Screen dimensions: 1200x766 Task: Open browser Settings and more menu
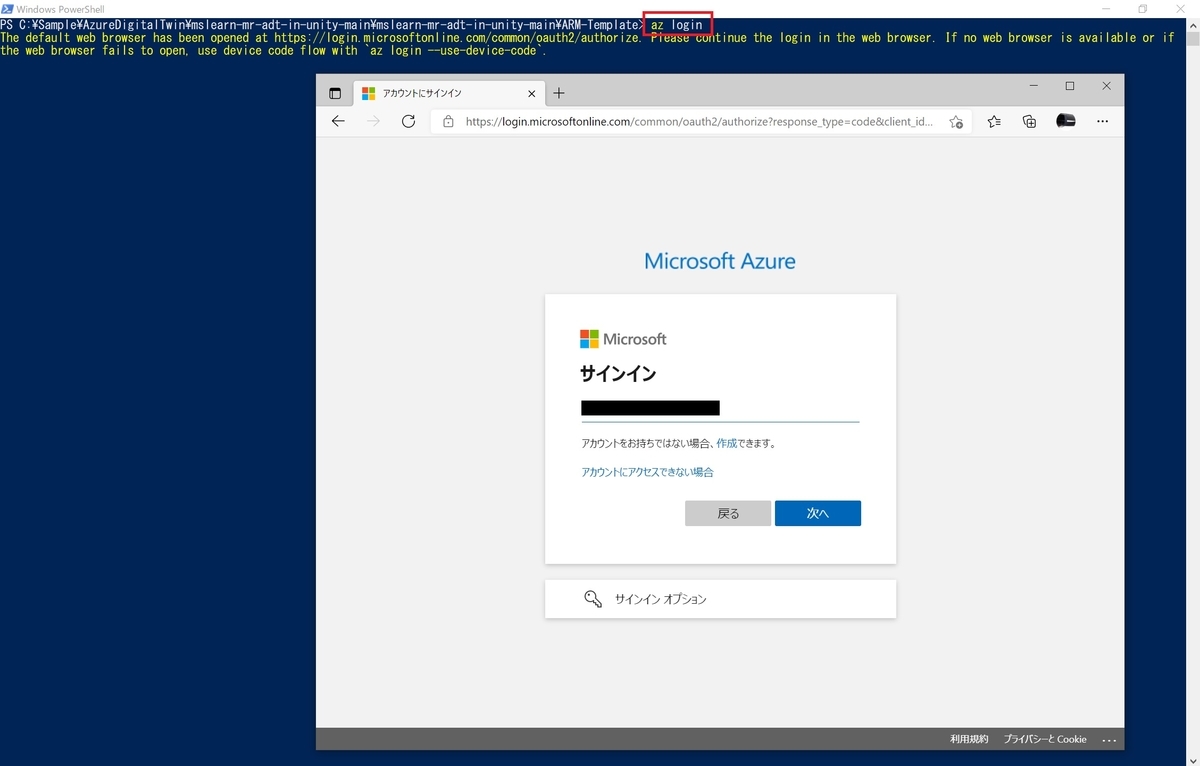point(1102,121)
